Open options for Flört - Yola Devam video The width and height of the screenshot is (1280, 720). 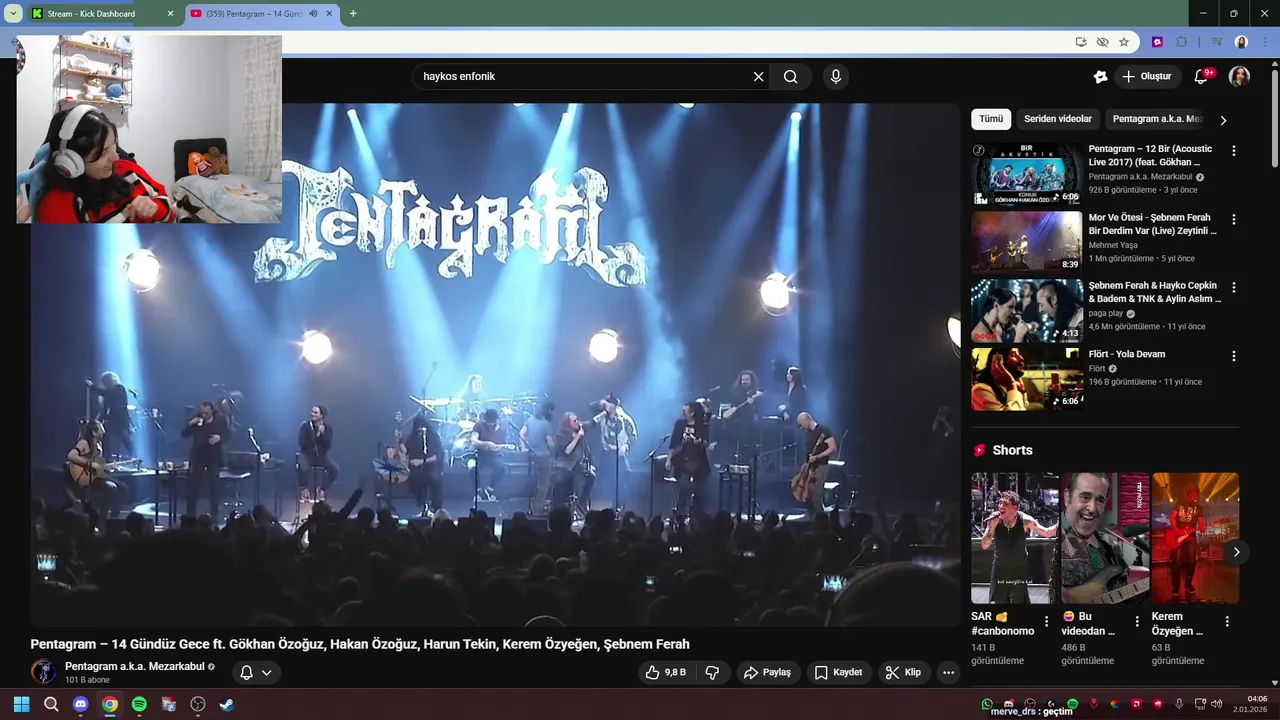pyautogui.click(x=1233, y=355)
